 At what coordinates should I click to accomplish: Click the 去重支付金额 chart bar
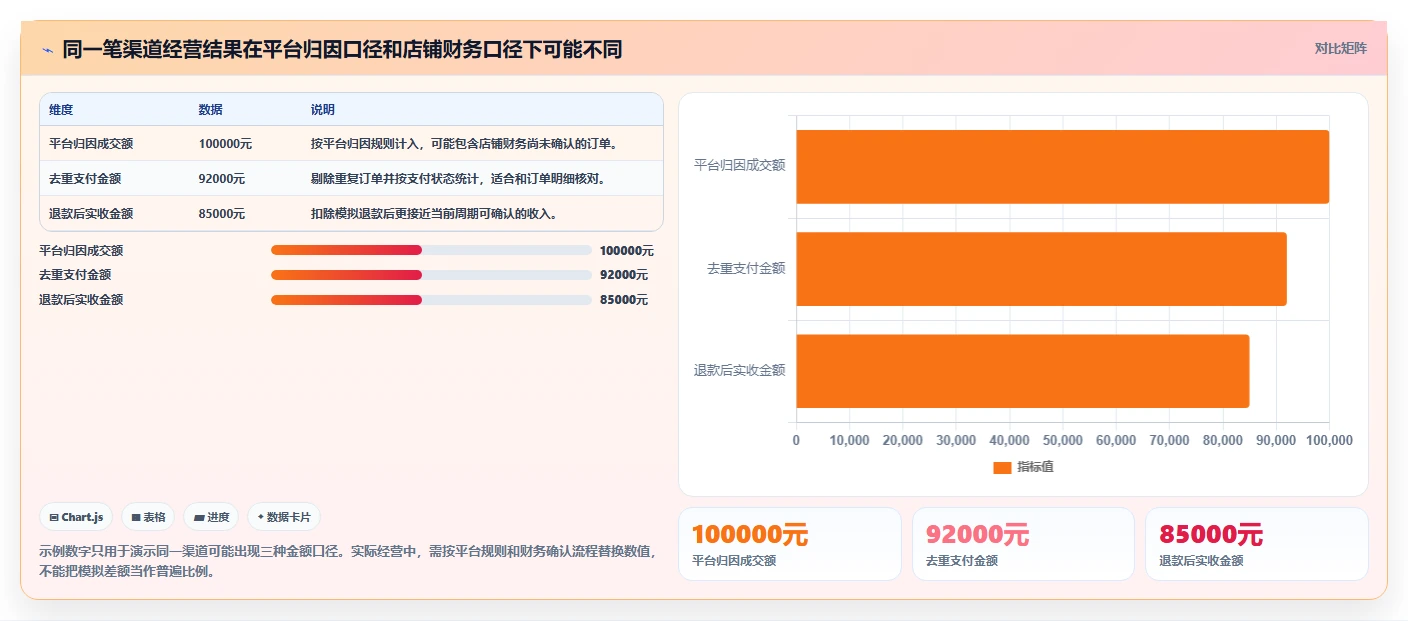tap(1041, 269)
